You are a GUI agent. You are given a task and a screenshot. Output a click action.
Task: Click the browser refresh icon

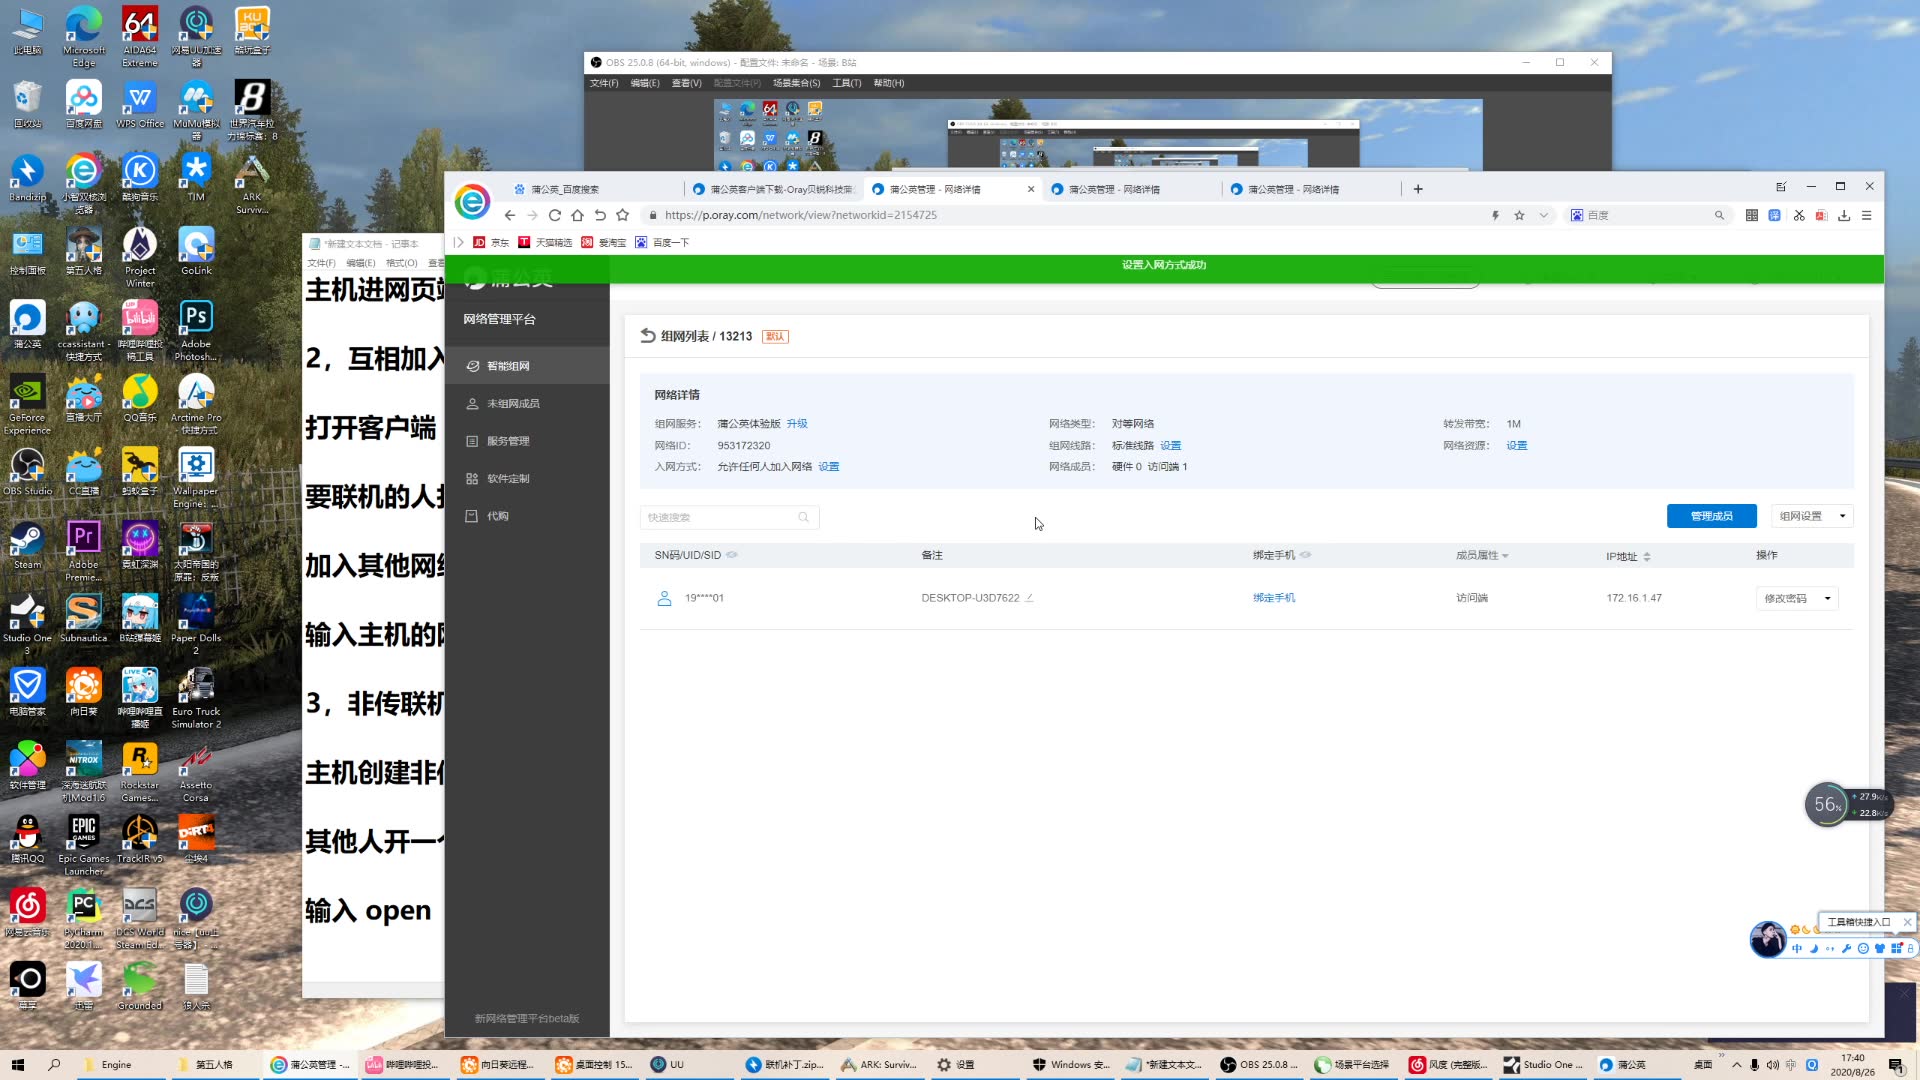[555, 215]
